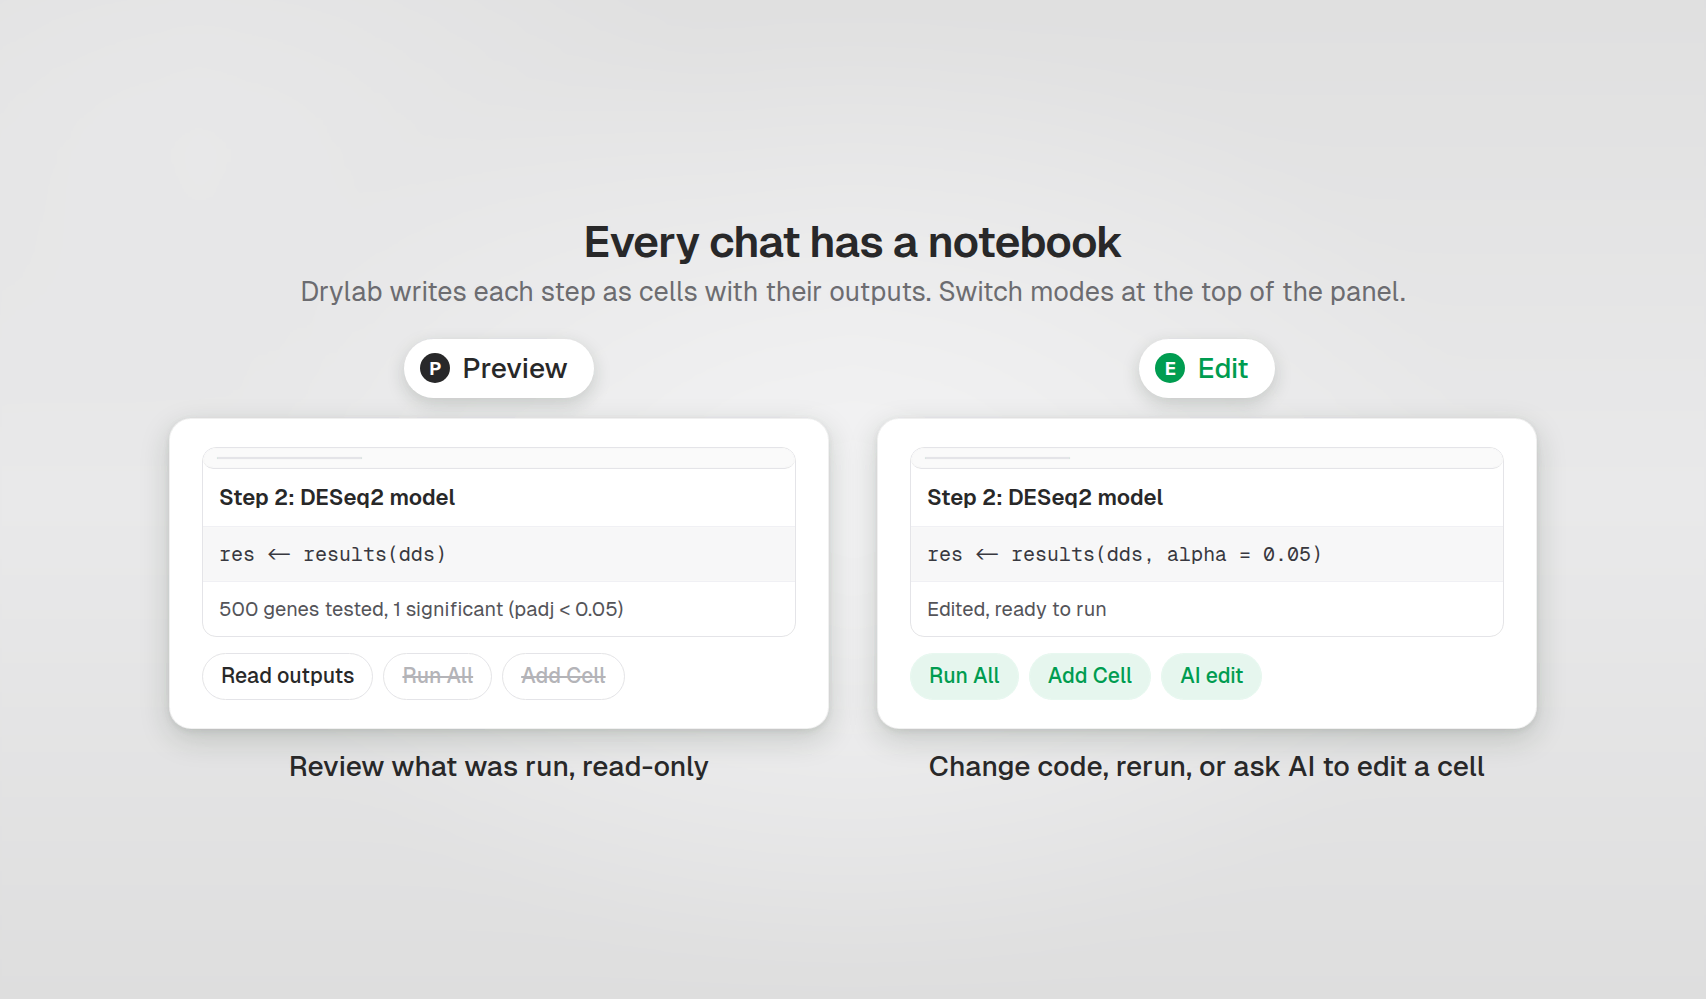Click the Read outputs button

point(288,676)
